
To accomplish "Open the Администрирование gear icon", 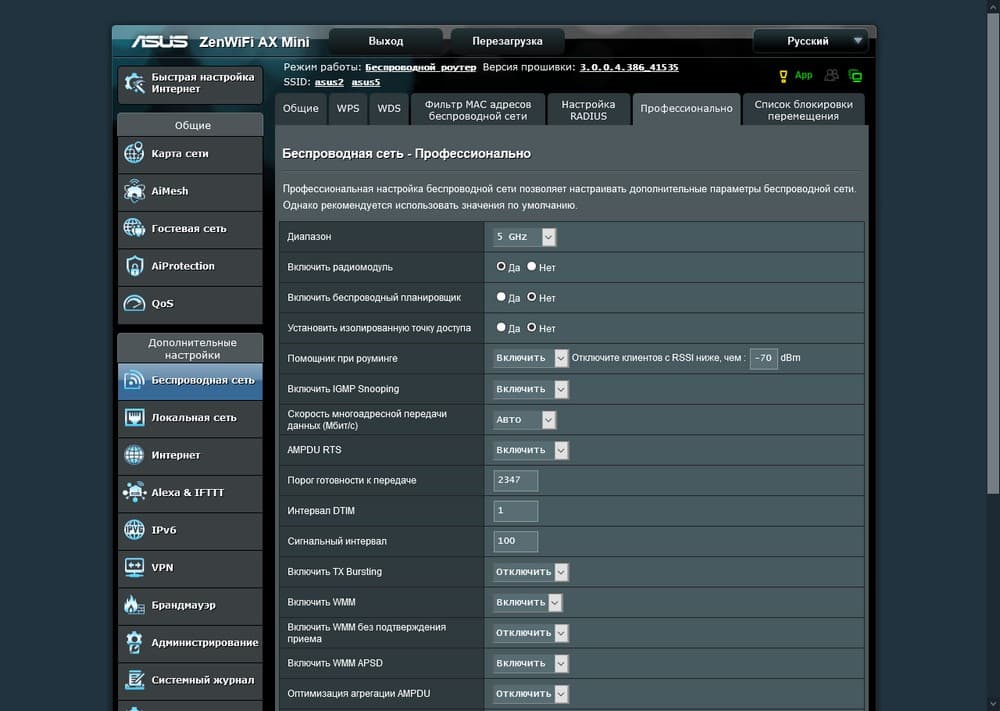I will point(134,643).
